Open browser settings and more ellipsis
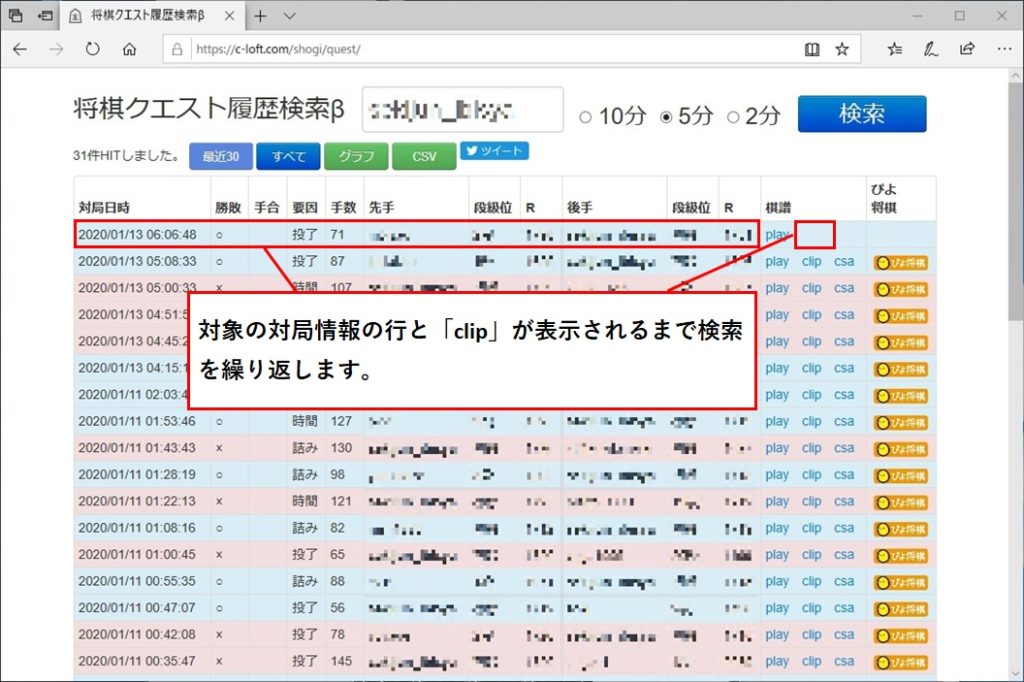 click(x=1004, y=49)
